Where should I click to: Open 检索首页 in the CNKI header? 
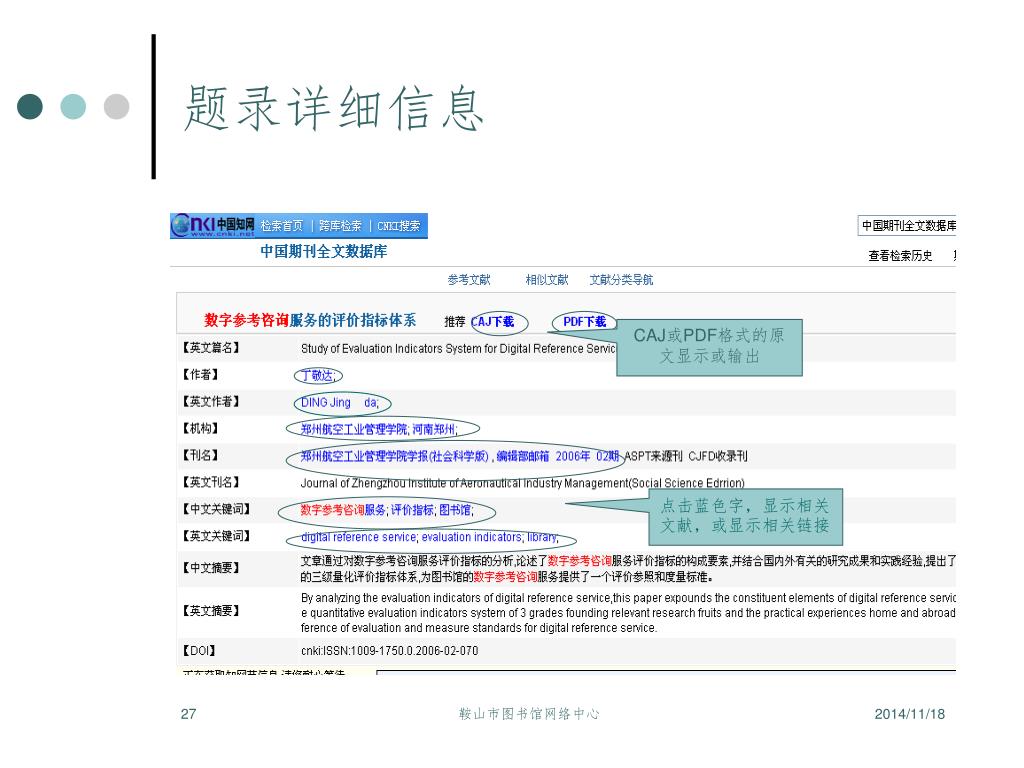[x=281, y=226]
